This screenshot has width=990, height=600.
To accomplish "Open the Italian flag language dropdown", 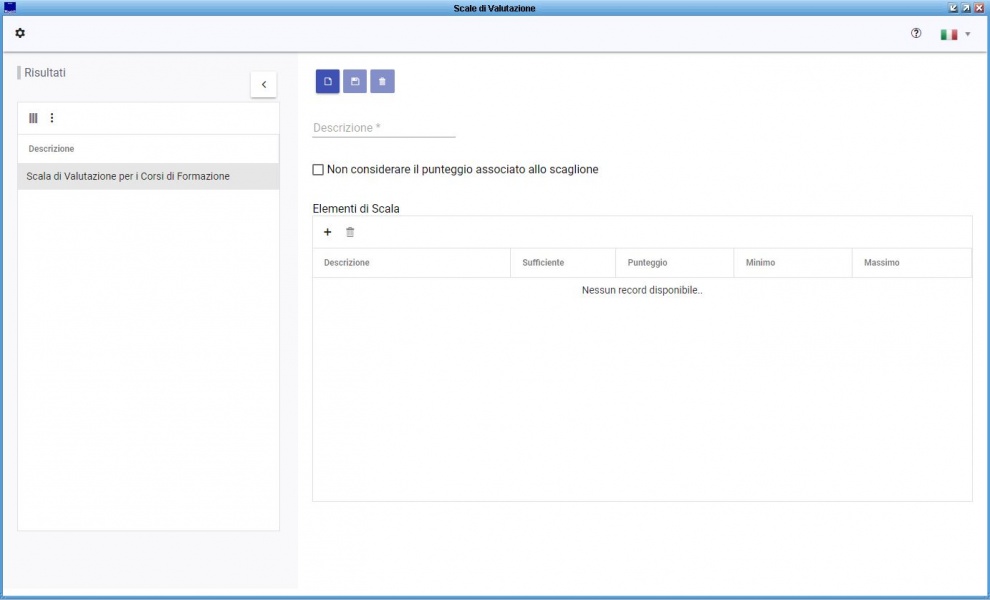I will 955,34.
